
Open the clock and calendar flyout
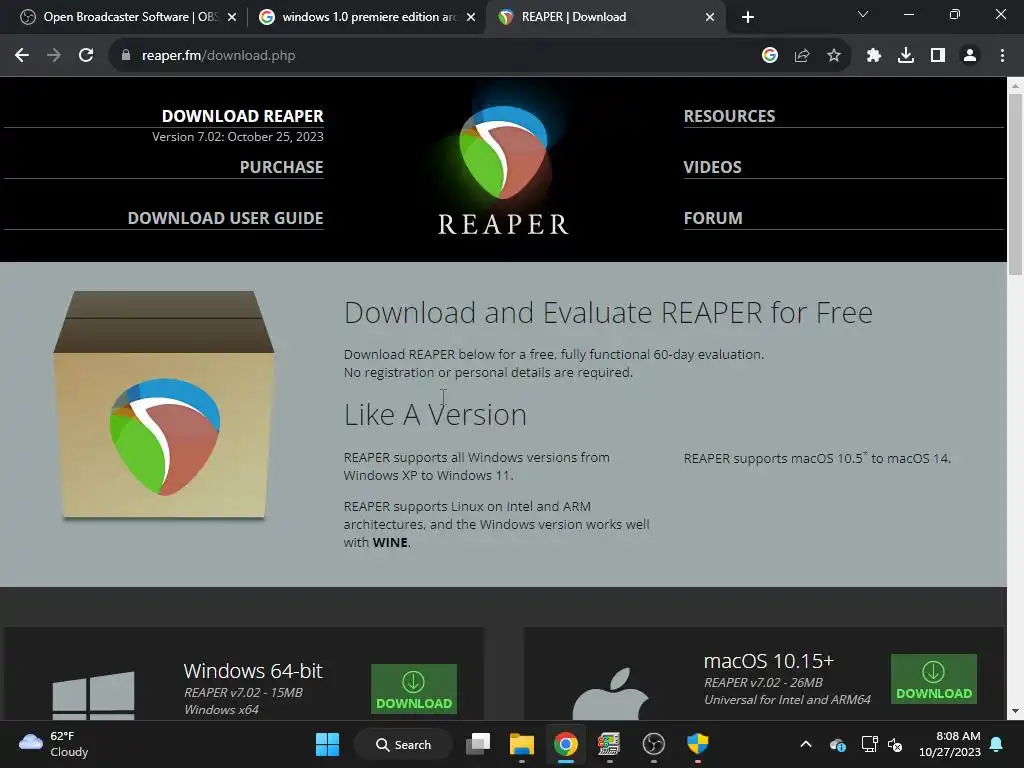click(x=950, y=744)
